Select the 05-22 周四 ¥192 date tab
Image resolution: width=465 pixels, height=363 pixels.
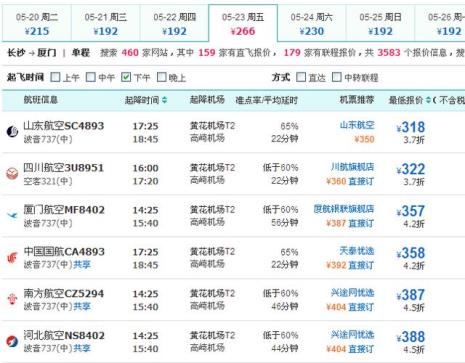pyautogui.click(x=174, y=24)
